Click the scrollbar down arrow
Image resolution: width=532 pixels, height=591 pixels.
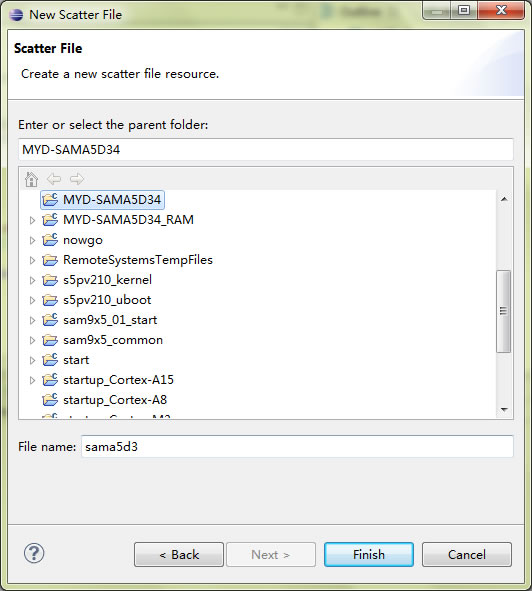click(504, 410)
